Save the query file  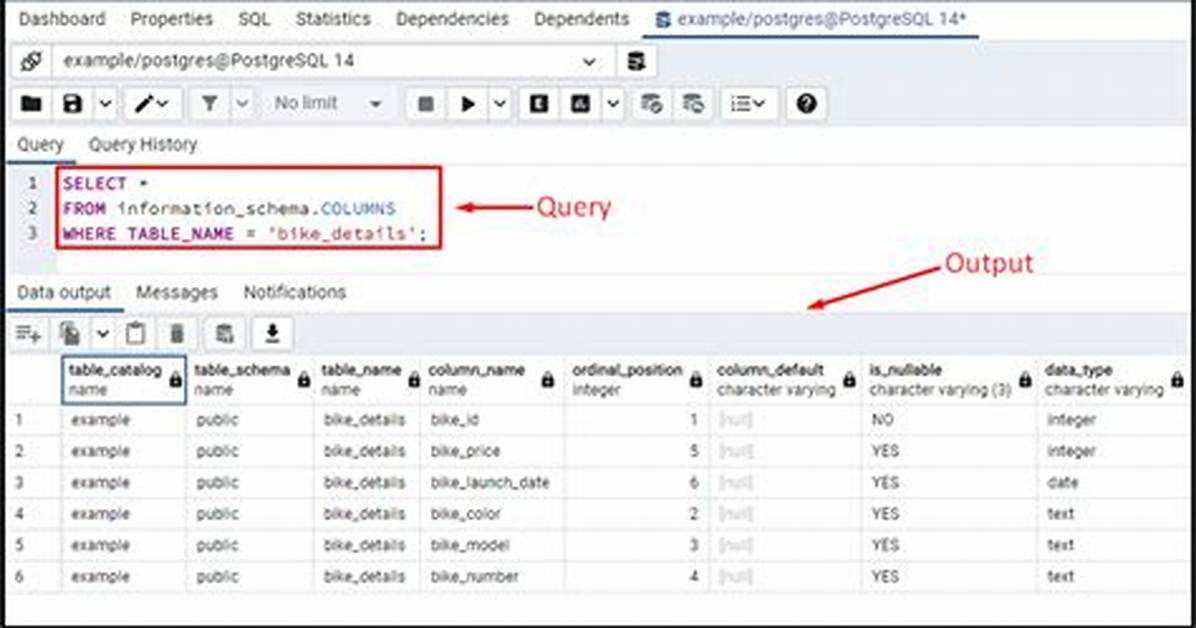click(72, 104)
